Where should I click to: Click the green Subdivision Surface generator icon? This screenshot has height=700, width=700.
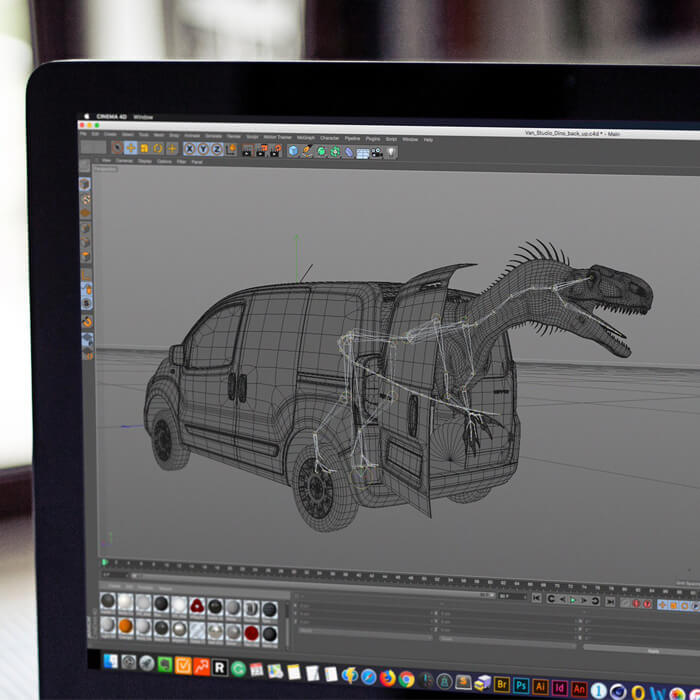(x=321, y=152)
